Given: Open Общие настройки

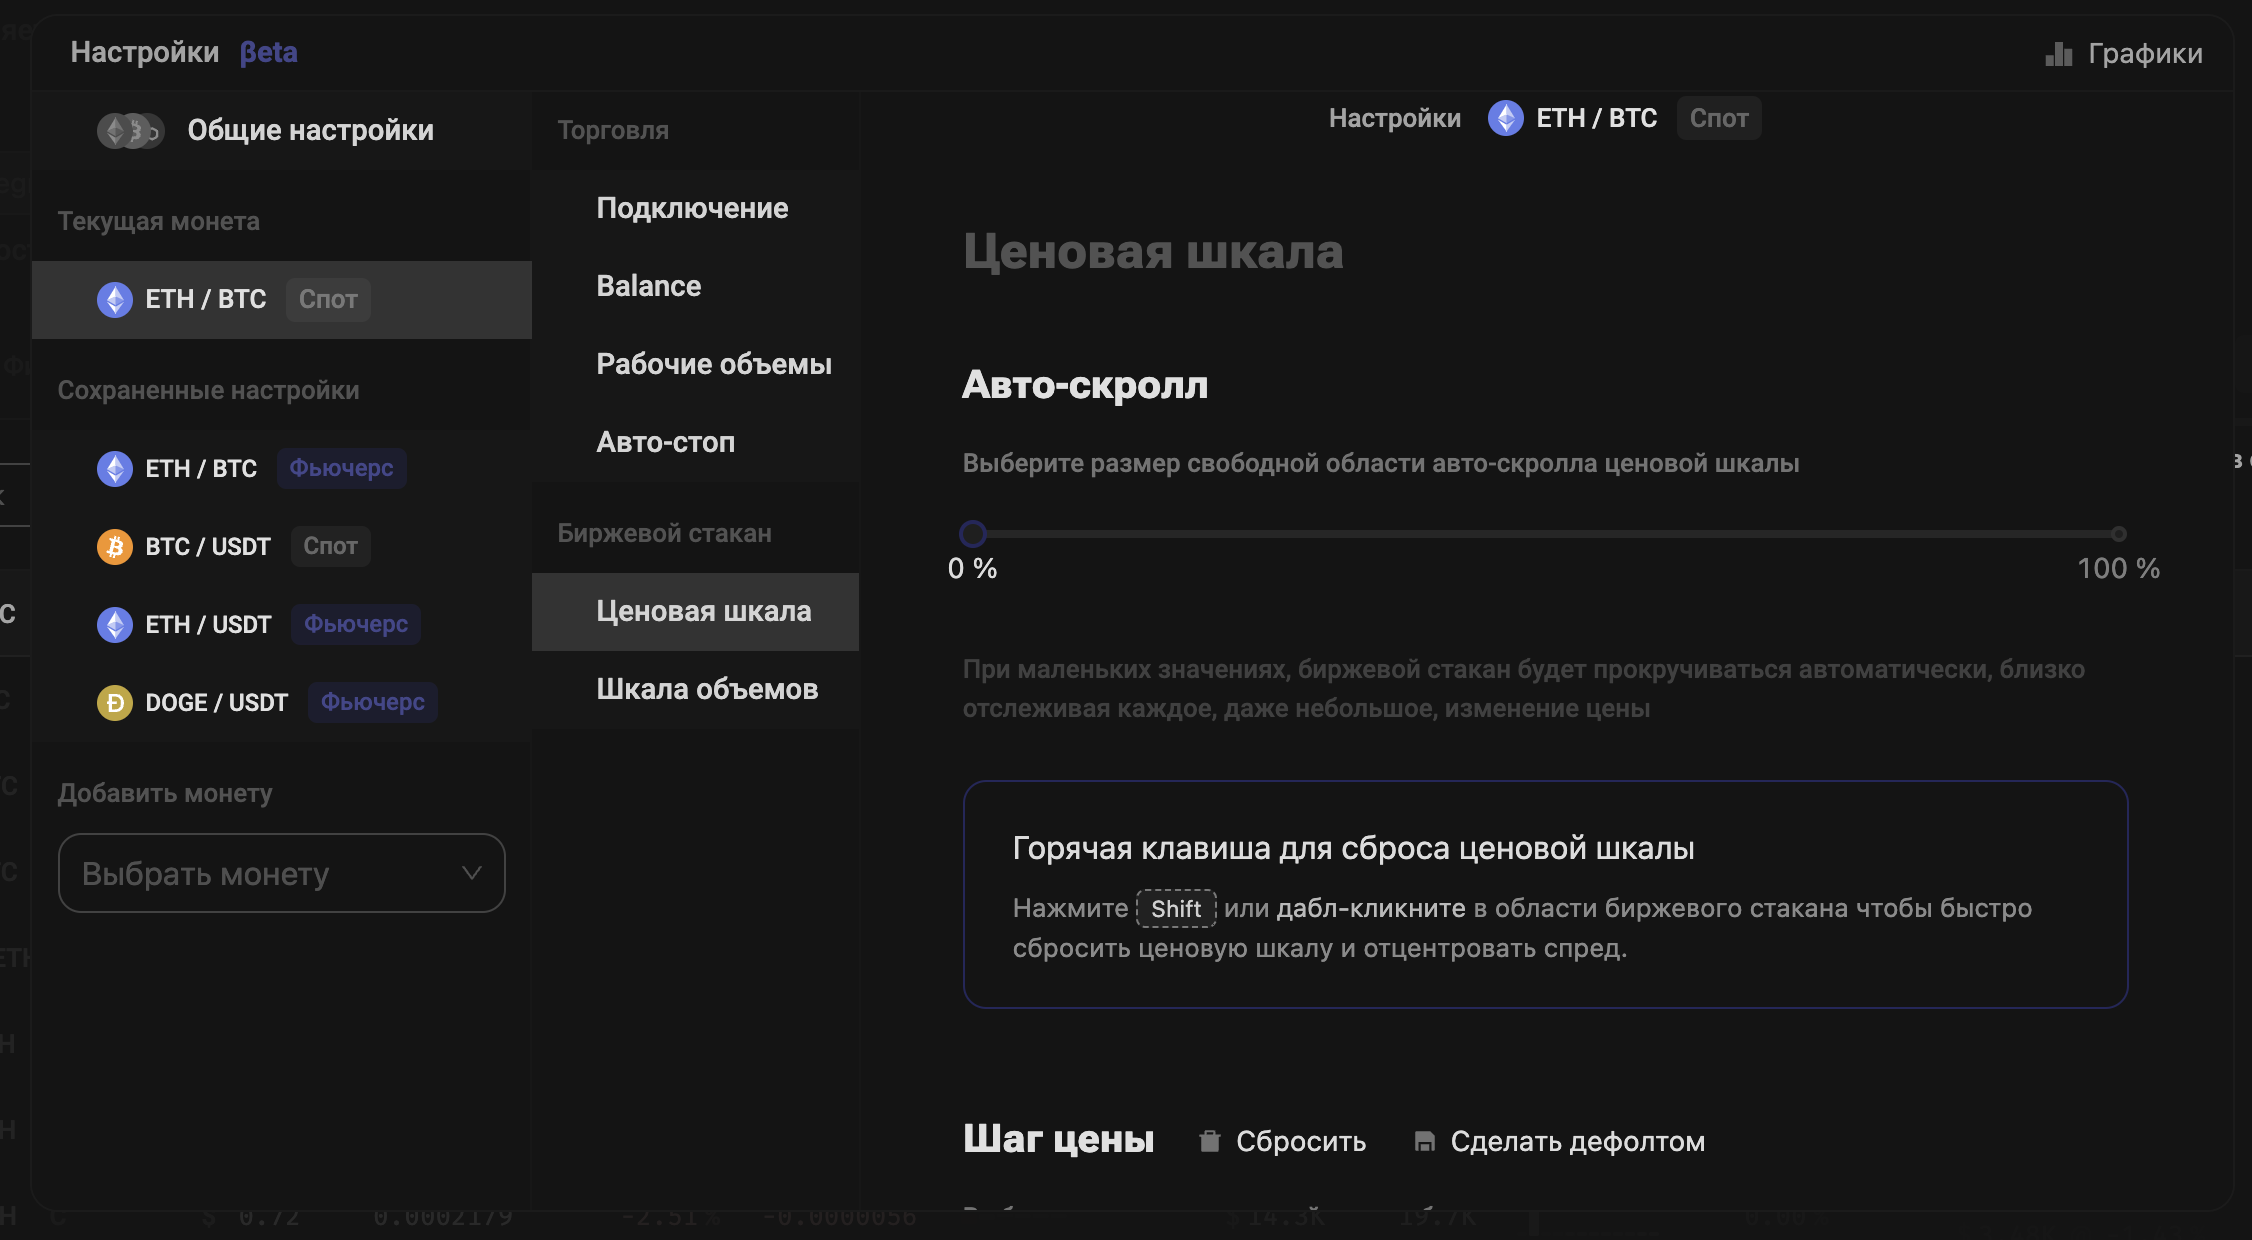Looking at the screenshot, I should point(282,131).
